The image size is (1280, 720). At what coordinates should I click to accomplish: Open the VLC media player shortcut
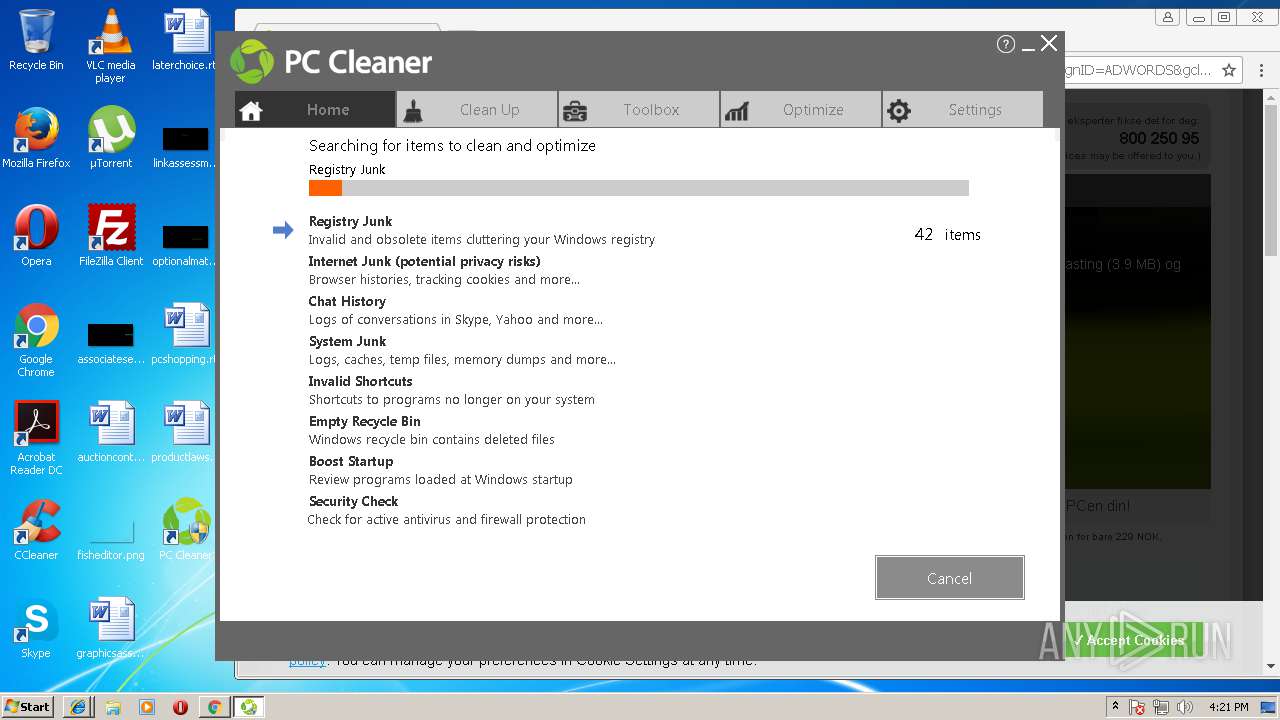[110, 46]
